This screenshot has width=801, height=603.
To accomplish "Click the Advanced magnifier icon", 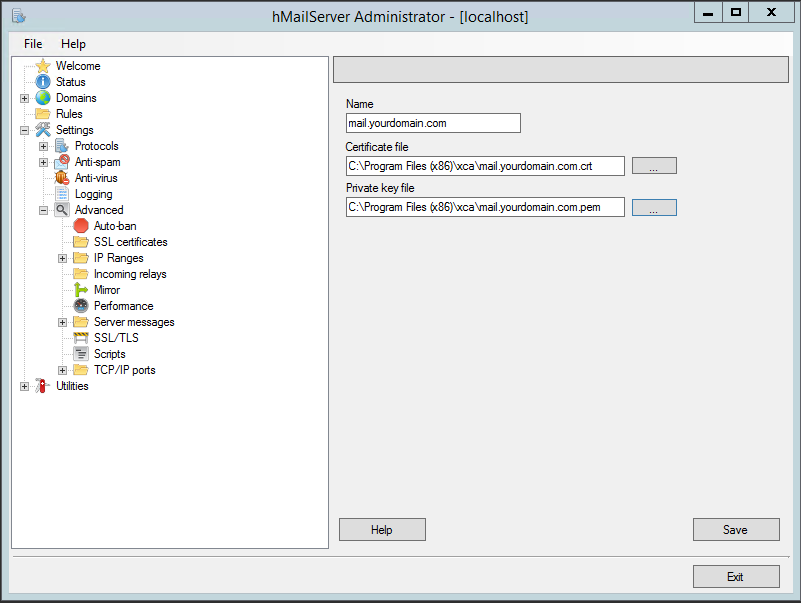I will (x=62, y=210).
